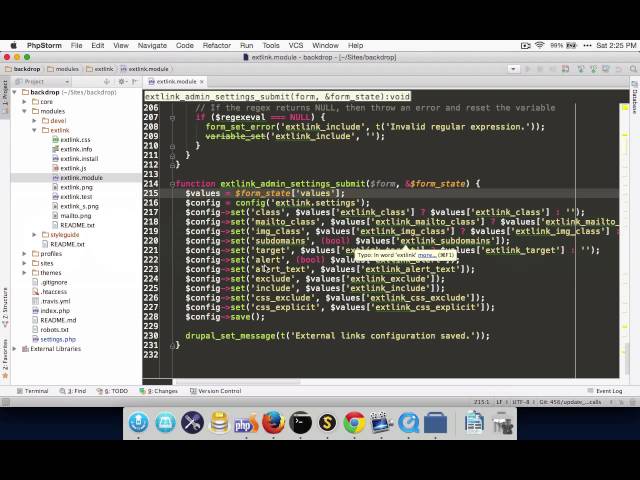The width and height of the screenshot is (640, 480).
Task: Toggle fold marker at line 214 function
Action: coord(172,184)
